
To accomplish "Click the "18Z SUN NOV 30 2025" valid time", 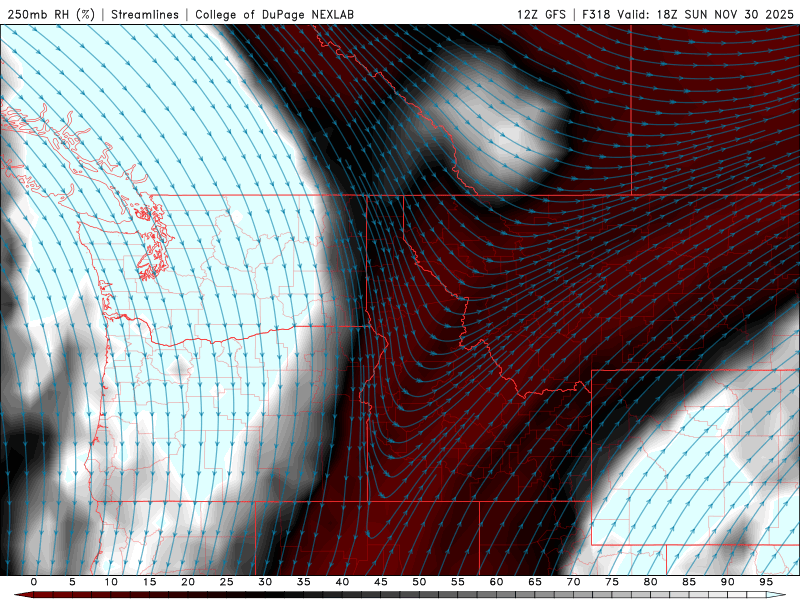I will click(725, 14).
